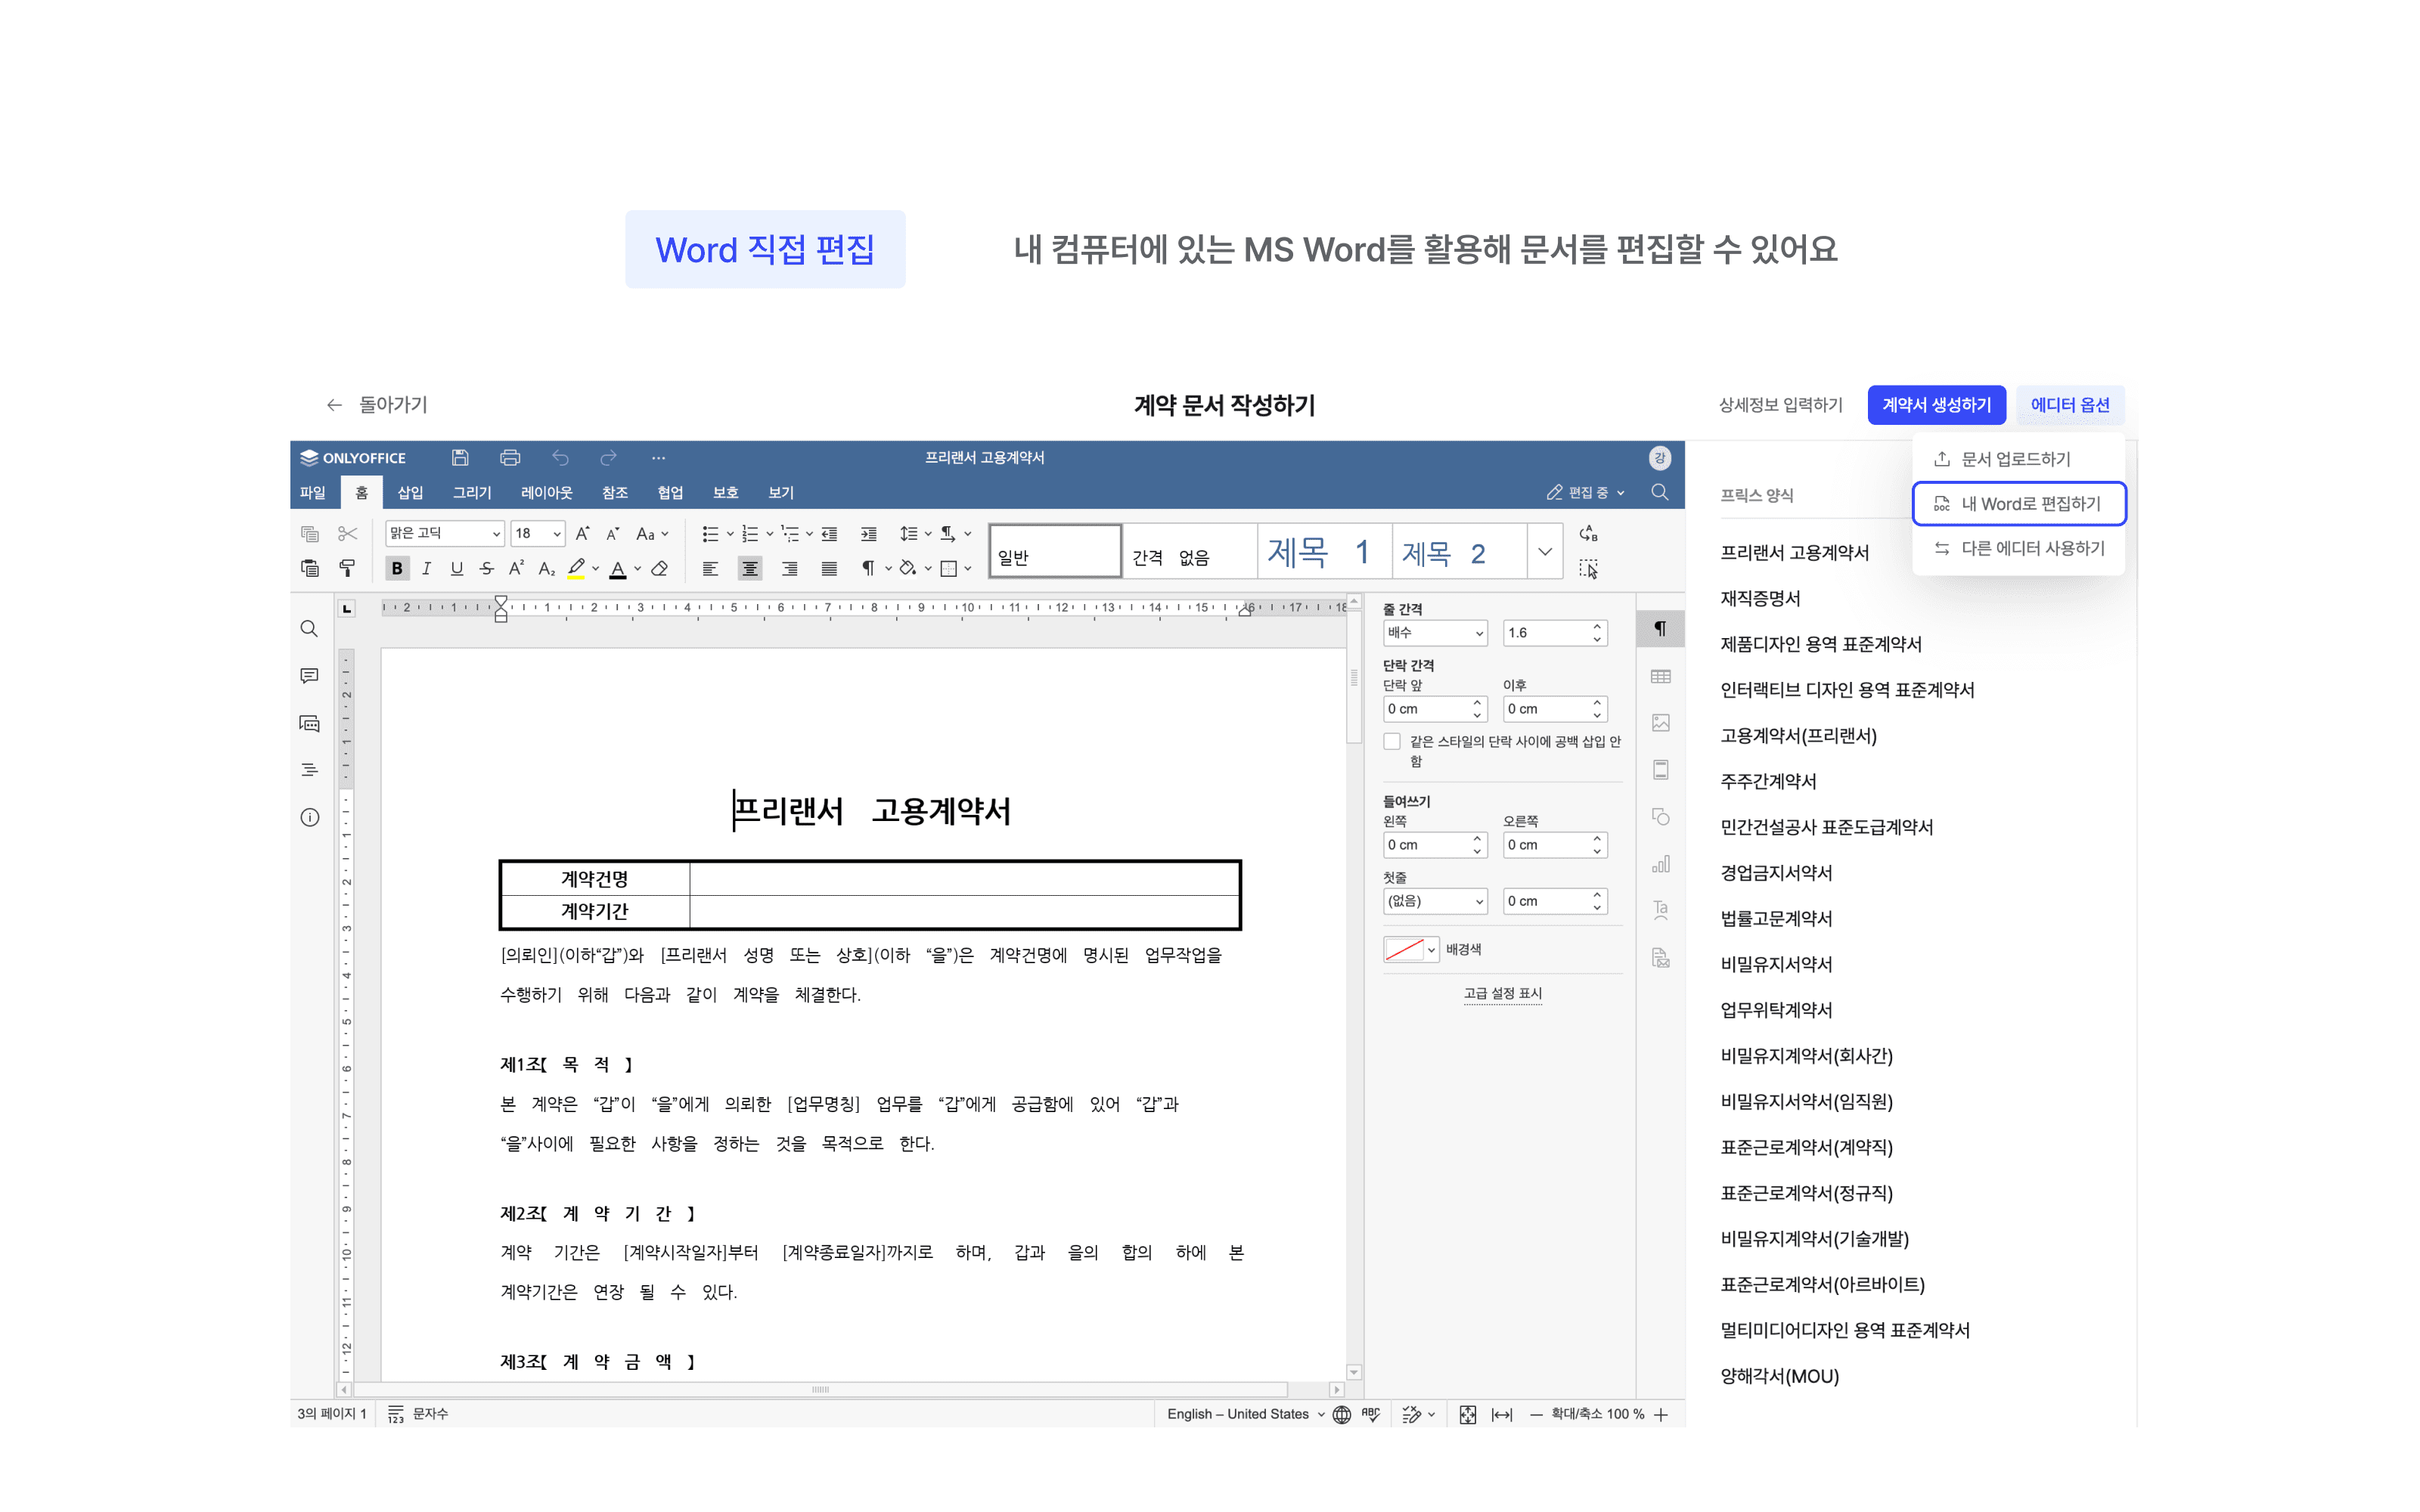The image size is (2420, 1512).
Task: Open the font name dropdown
Action: tap(496, 533)
